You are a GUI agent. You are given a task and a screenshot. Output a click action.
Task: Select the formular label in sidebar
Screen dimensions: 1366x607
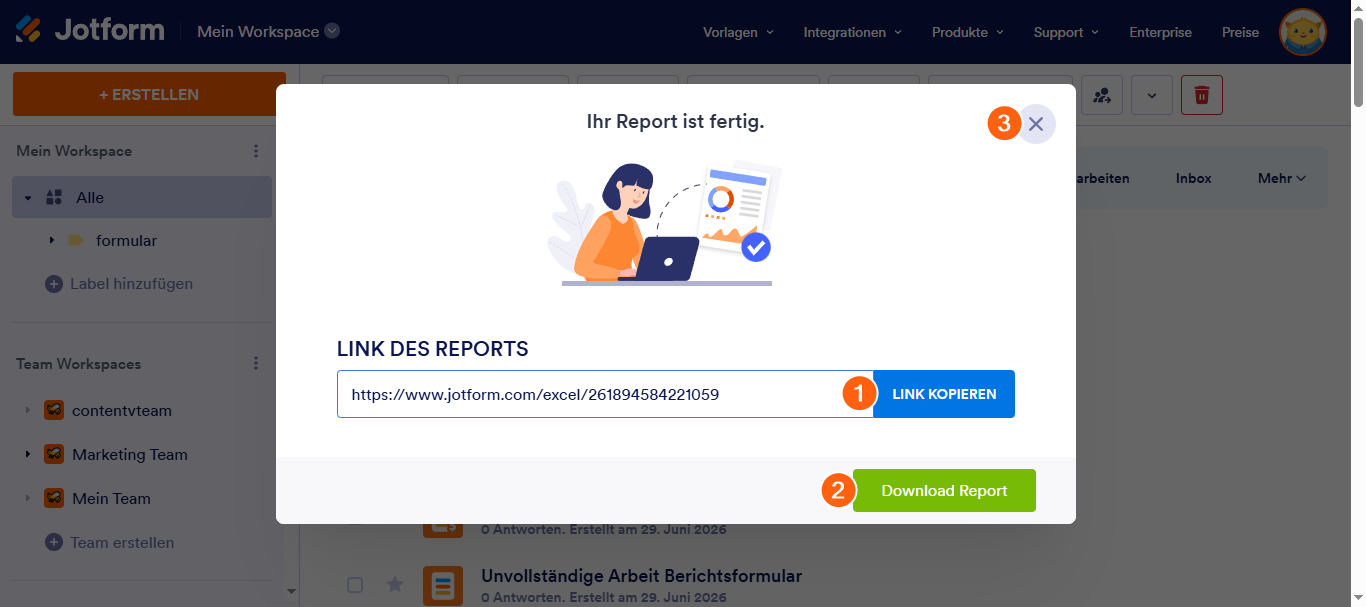coord(126,240)
